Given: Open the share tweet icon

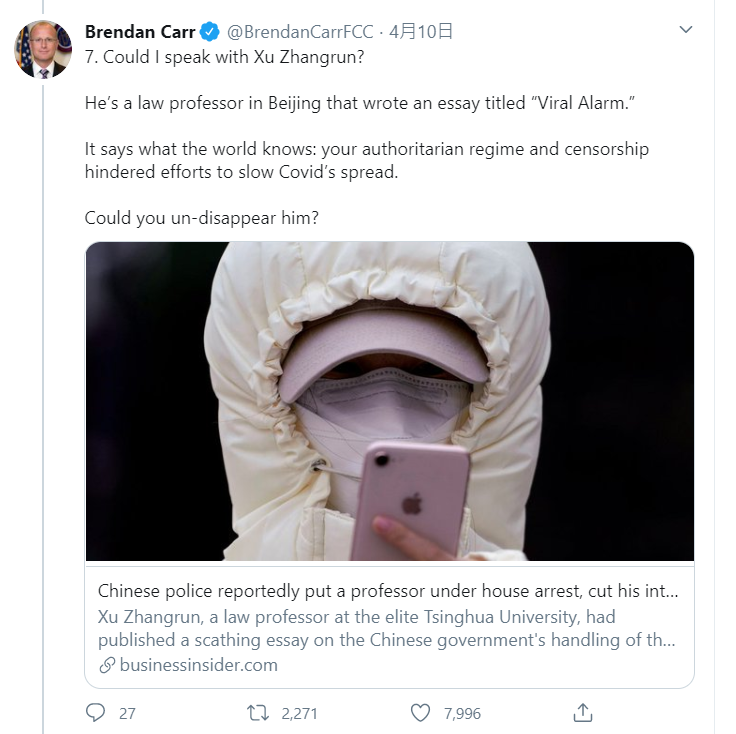Looking at the screenshot, I should tap(583, 713).
